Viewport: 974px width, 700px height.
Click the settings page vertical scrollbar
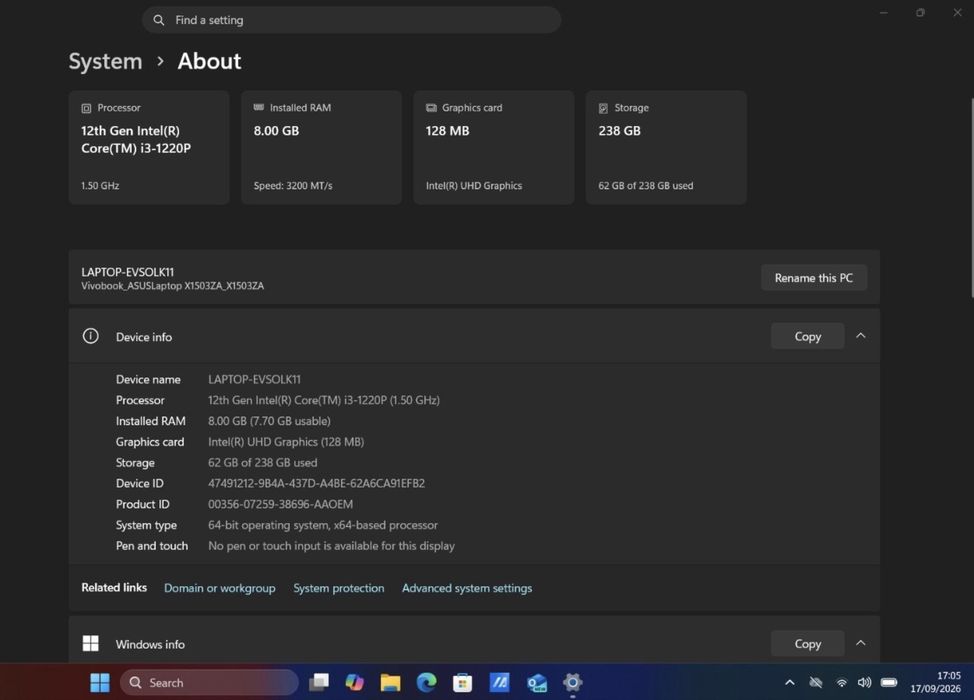(971, 198)
